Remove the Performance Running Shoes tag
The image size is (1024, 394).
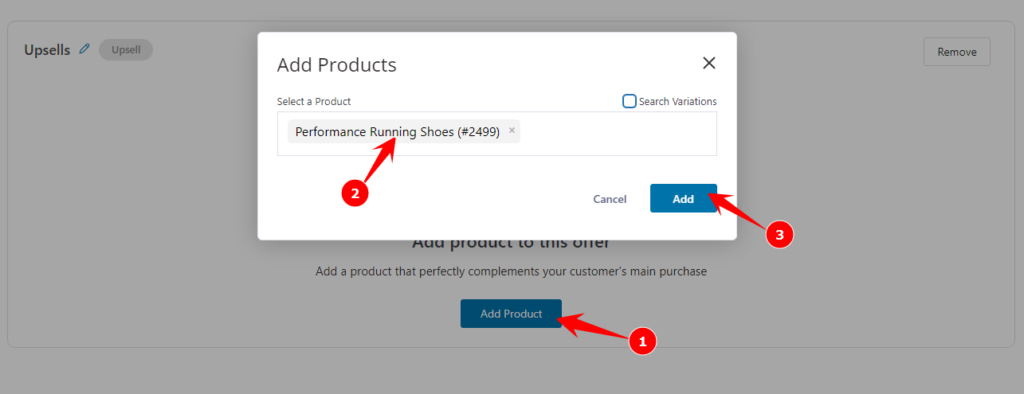tap(512, 131)
